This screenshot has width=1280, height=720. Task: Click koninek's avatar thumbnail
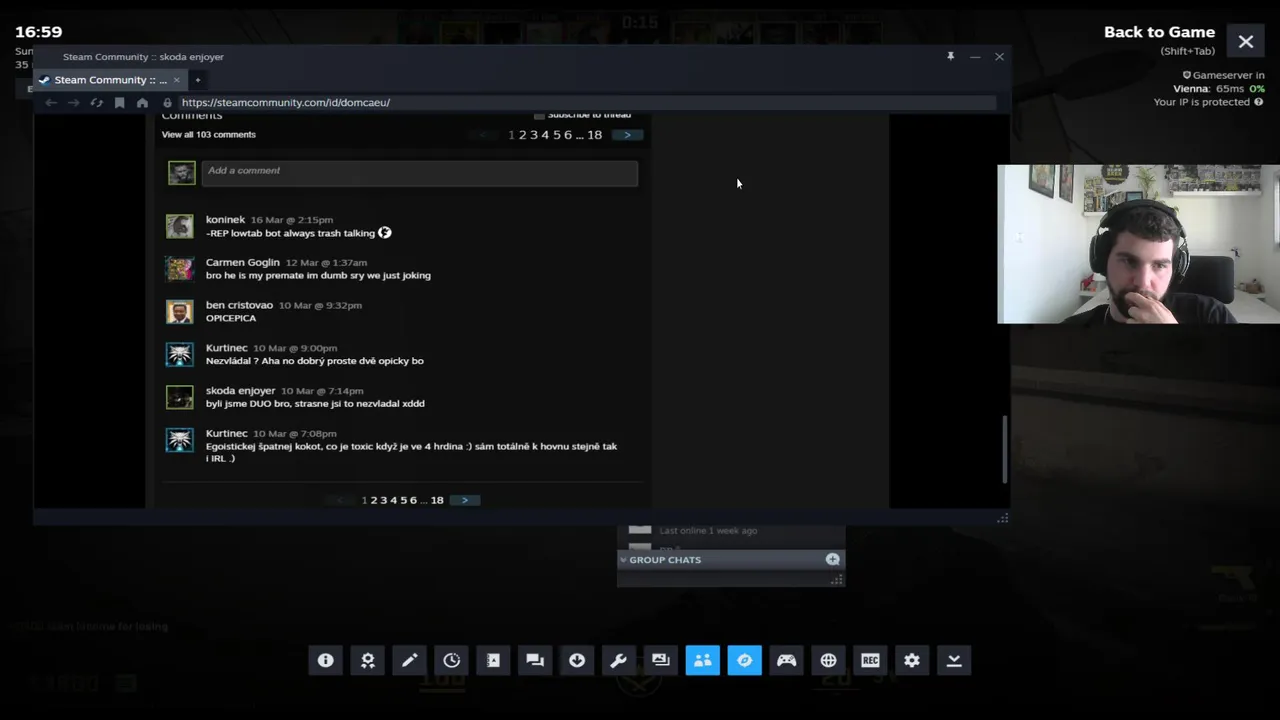[x=180, y=226]
